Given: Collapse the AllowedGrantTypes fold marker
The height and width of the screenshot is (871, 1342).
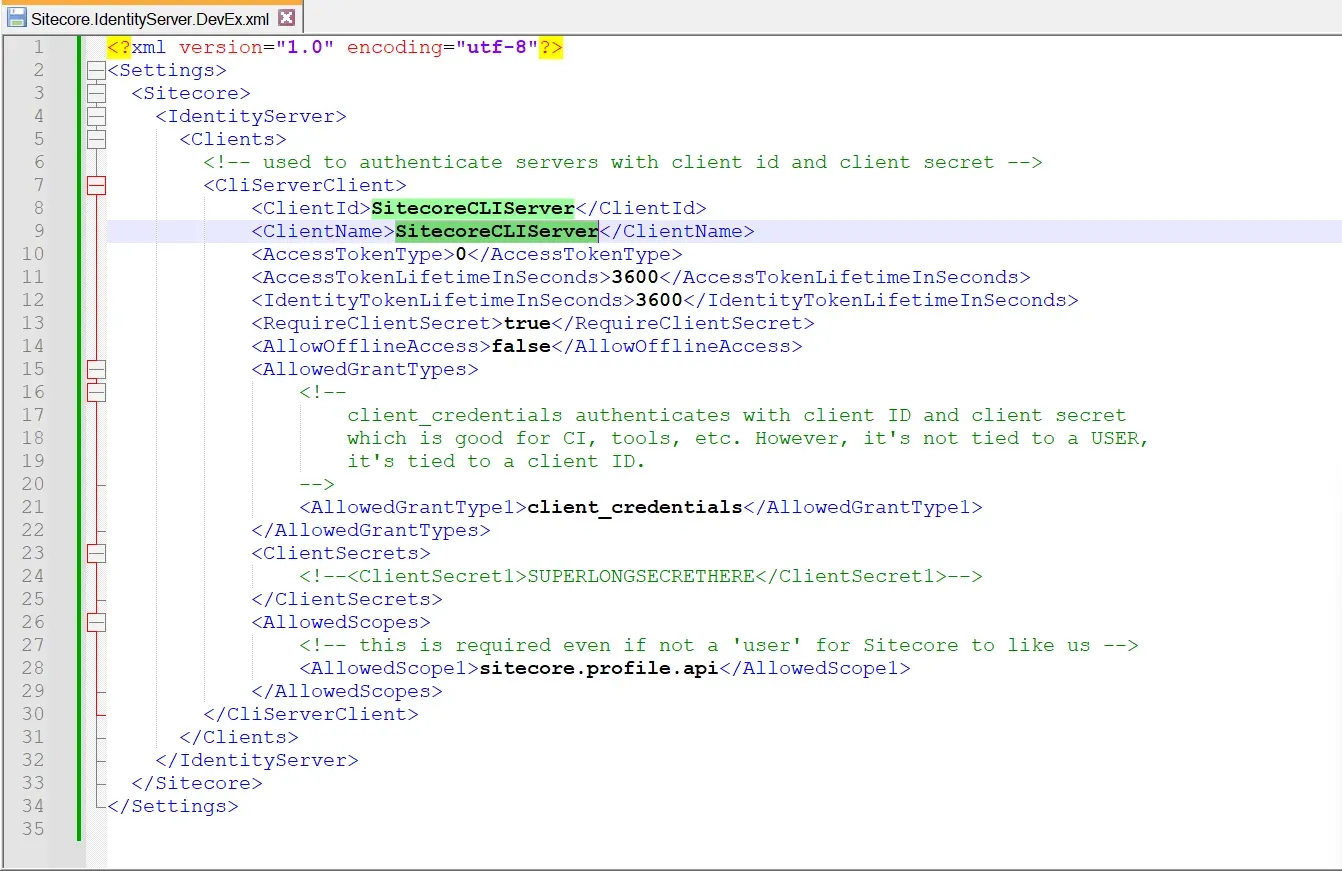Looking at the screenshot, I should pyautogui.click(x=96, y=369).
